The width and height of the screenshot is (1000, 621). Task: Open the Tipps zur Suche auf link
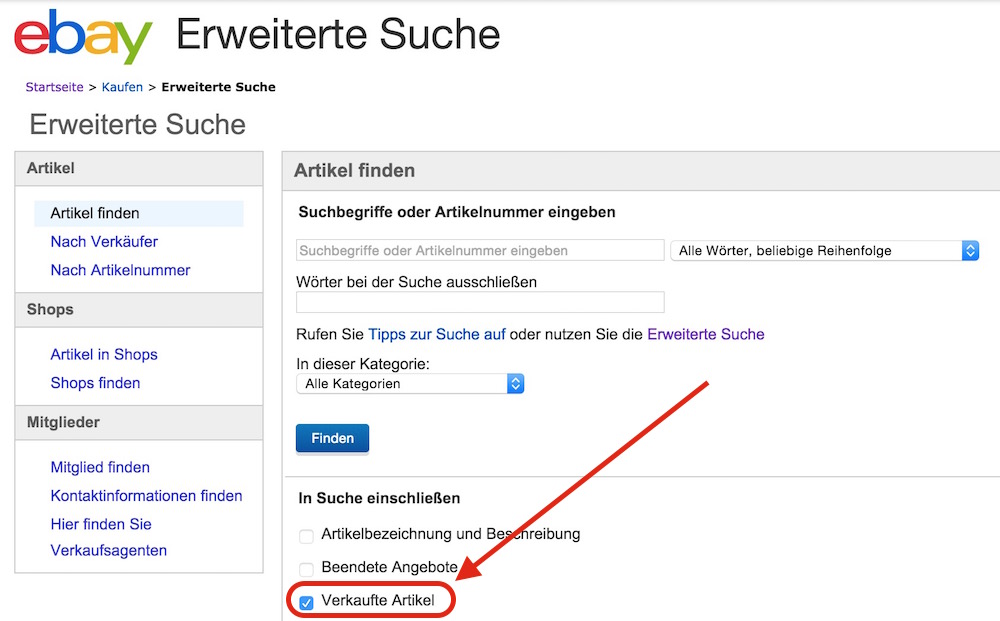pos(437,335)
